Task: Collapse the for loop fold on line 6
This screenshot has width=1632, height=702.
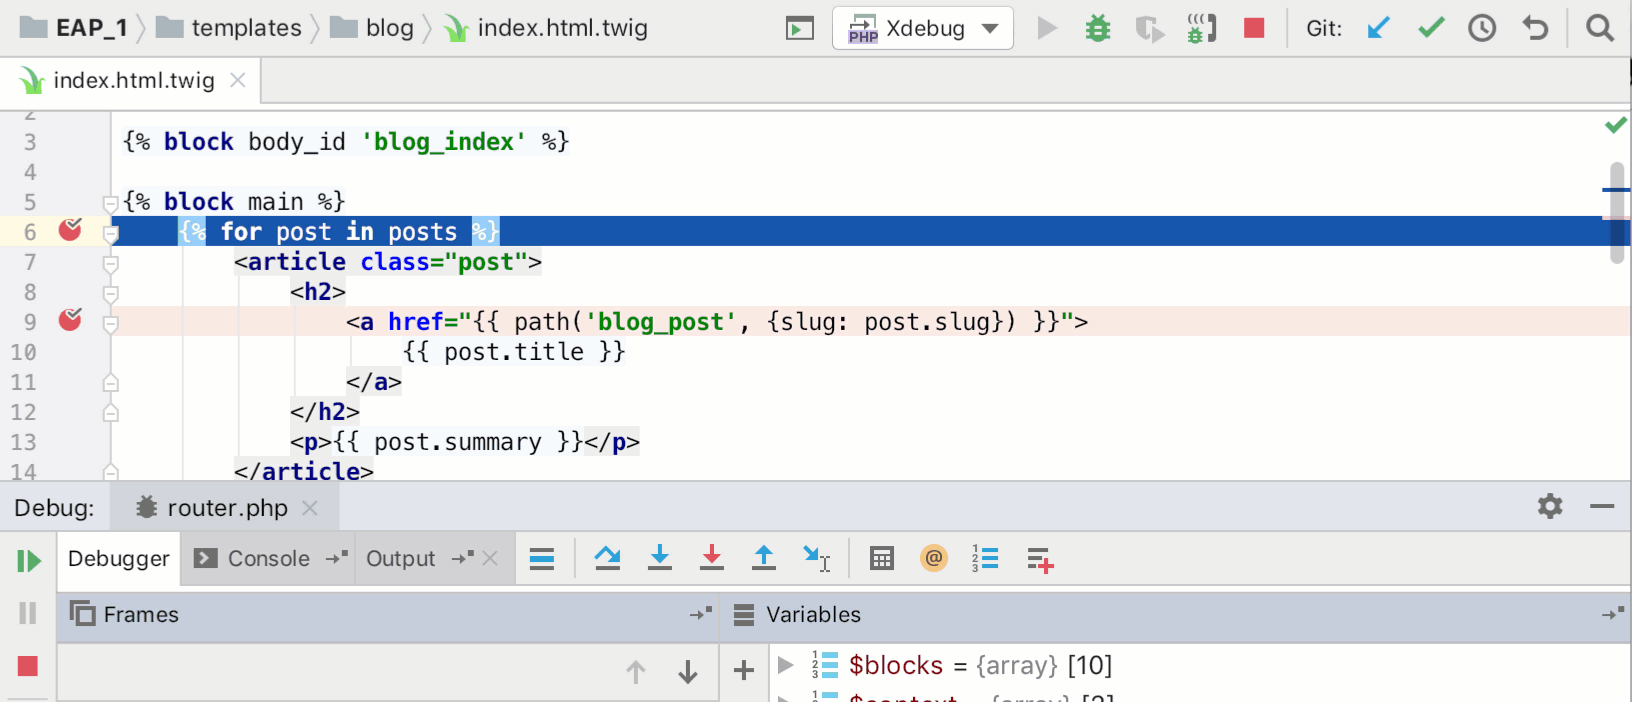Action: [111, 233]
